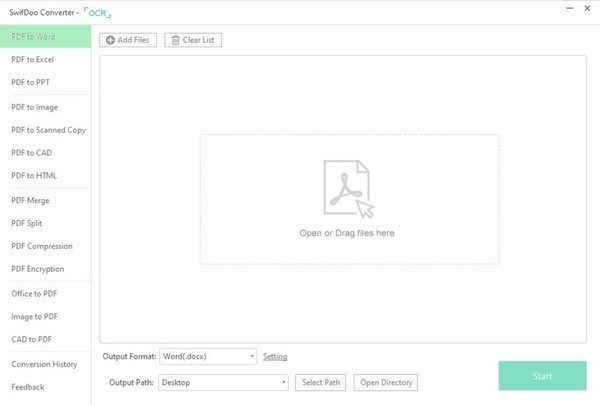Select PDF to CAD option
This screenshot has height=405, width=600.
tap(46, 153)
